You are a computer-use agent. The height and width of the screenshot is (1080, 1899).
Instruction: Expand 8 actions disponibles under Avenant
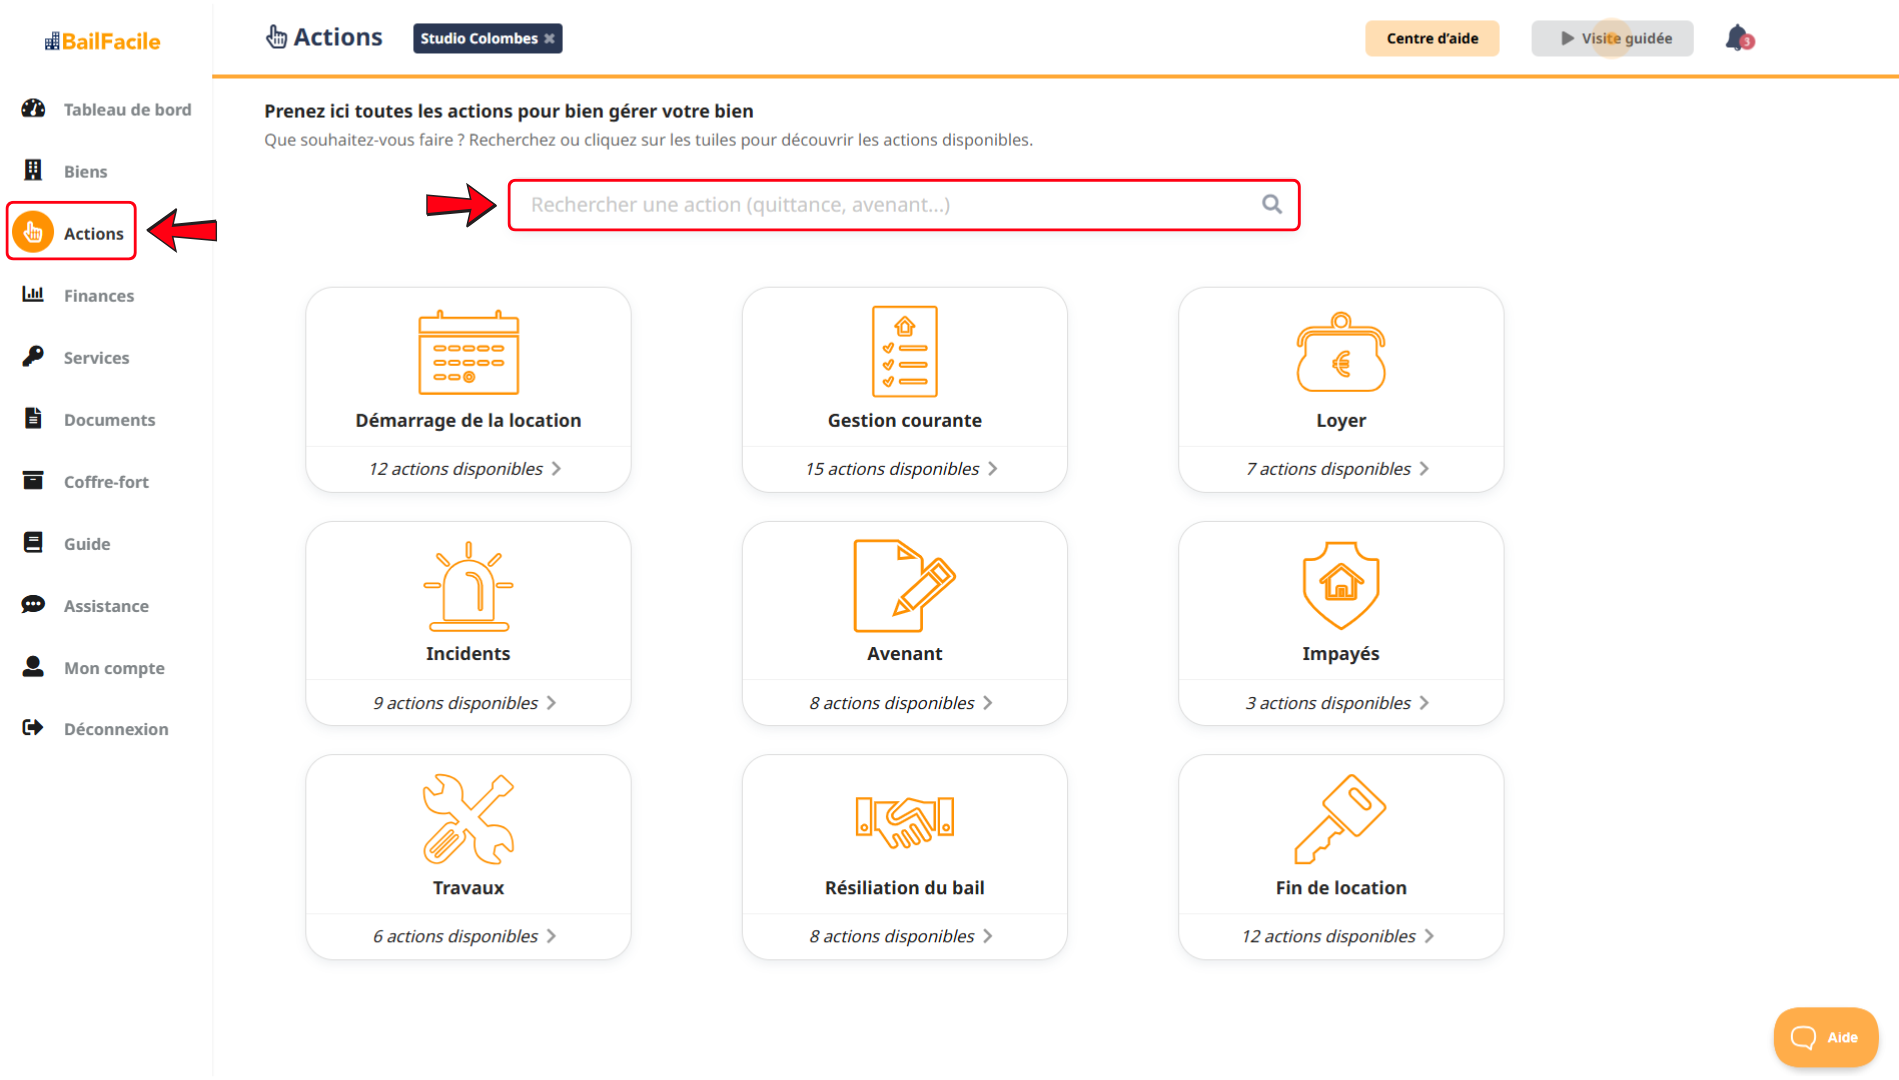(902, 703)
